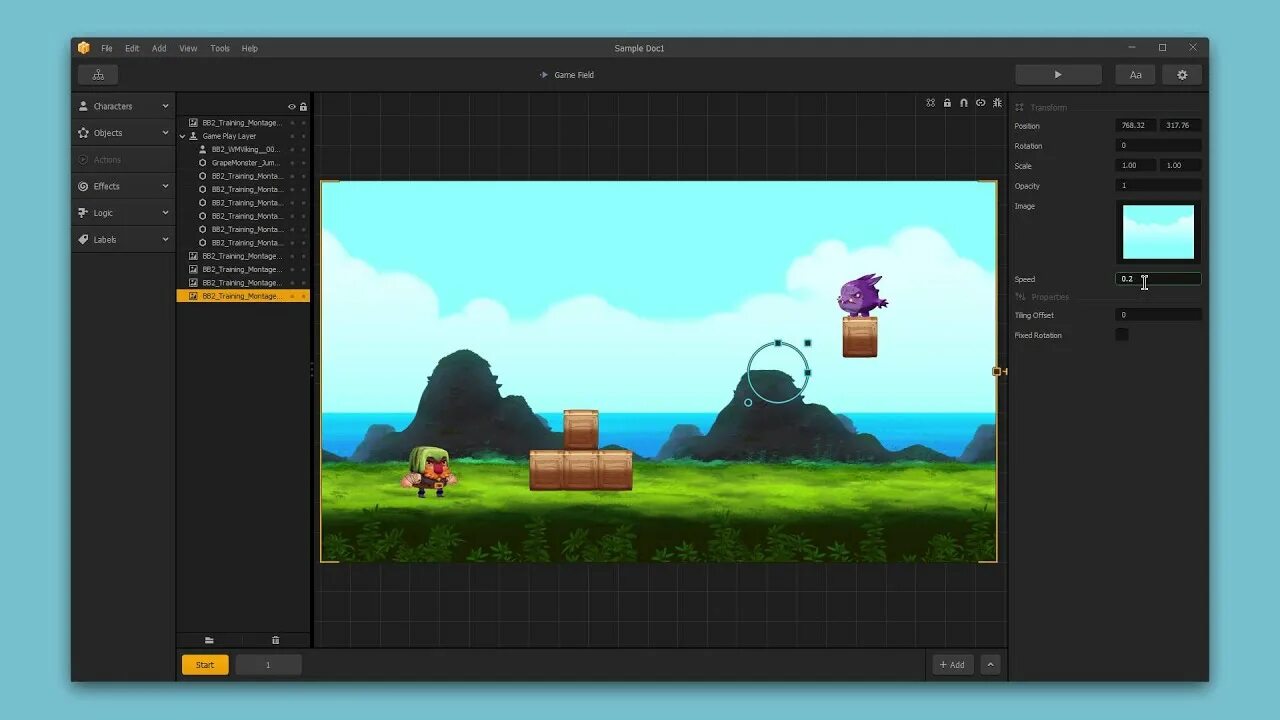Open the File menu
The width and height of the screenshot is (1280, 720).
[106, 48]
